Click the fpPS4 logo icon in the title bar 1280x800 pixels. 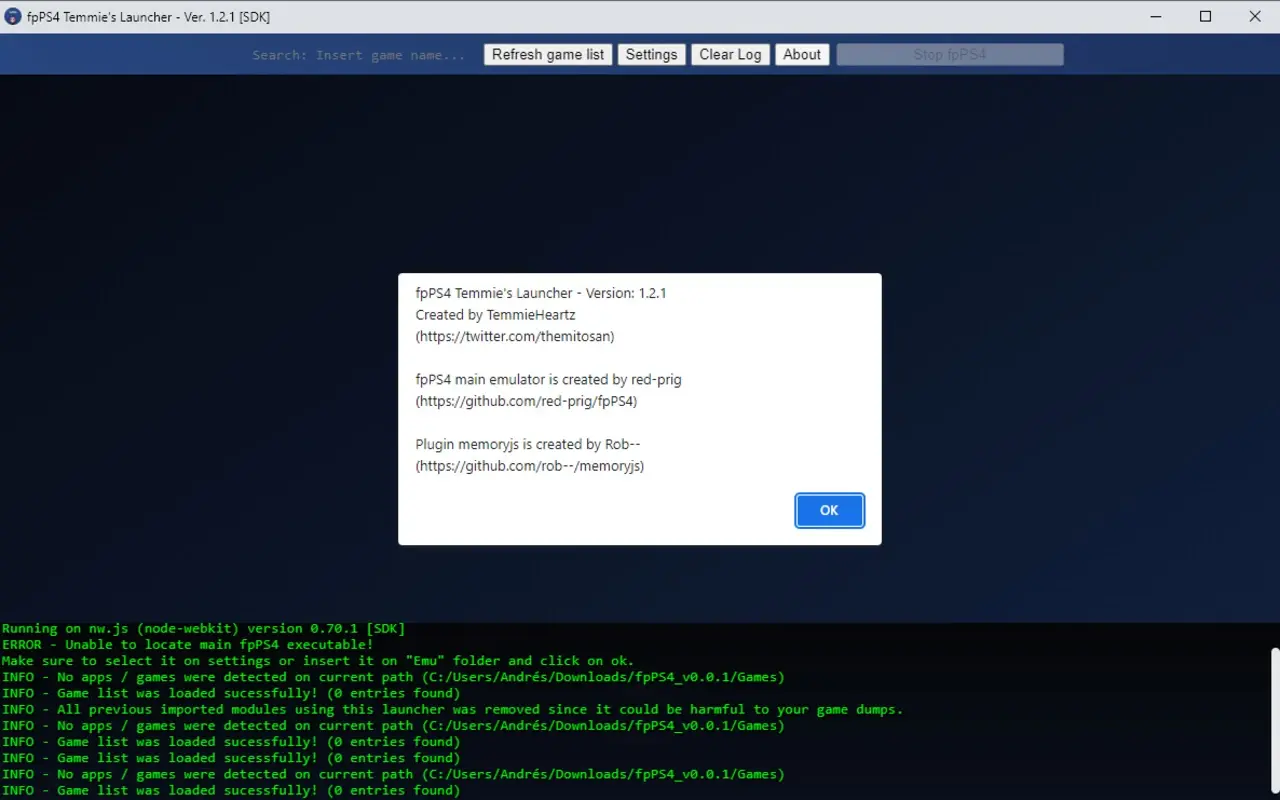pos(12,16)
